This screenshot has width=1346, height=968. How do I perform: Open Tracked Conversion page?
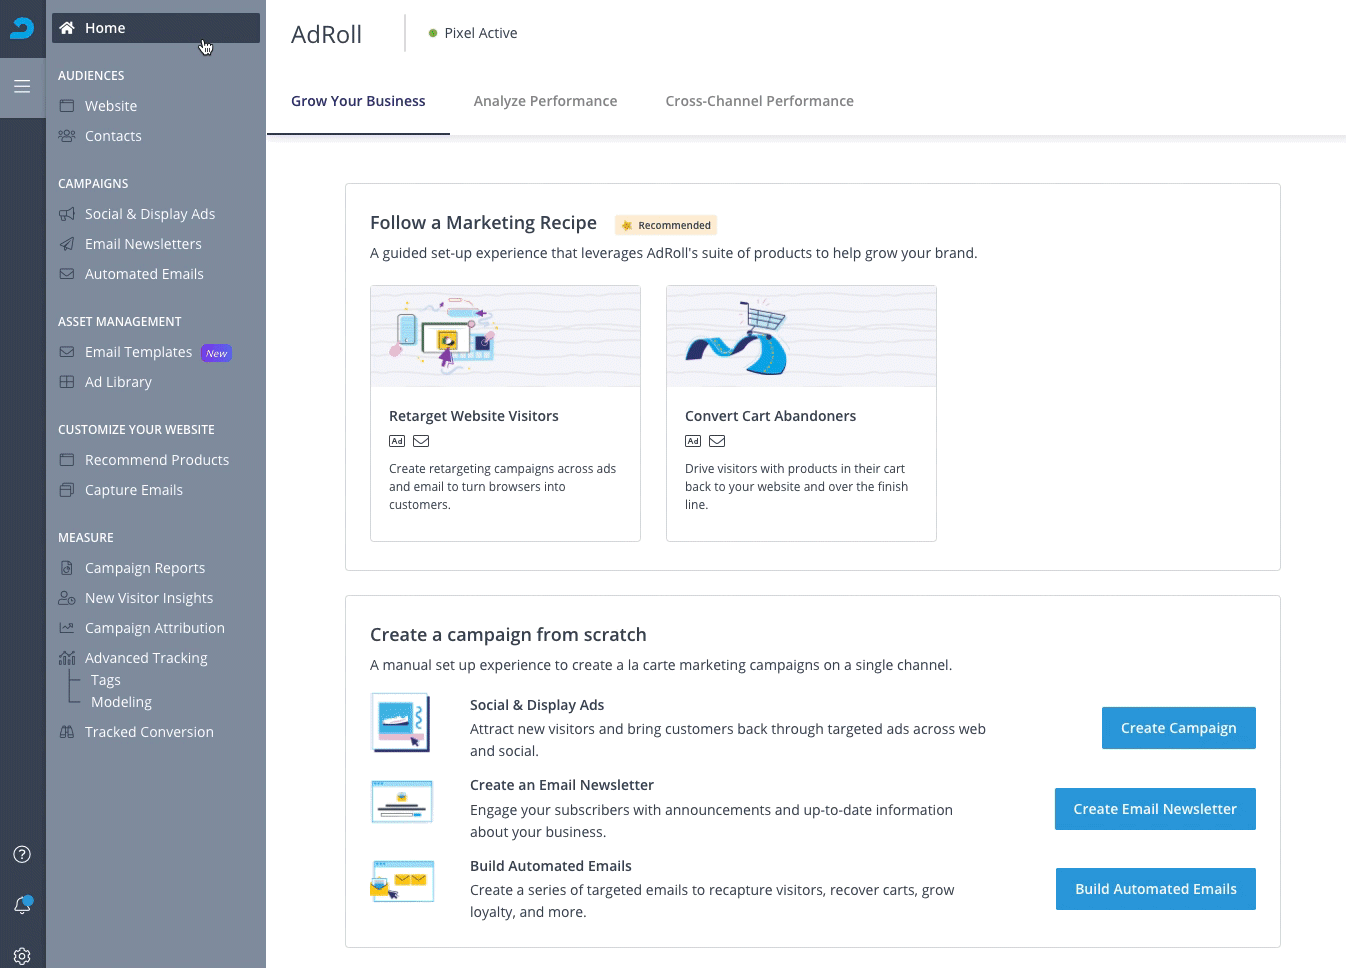[149, 732]
